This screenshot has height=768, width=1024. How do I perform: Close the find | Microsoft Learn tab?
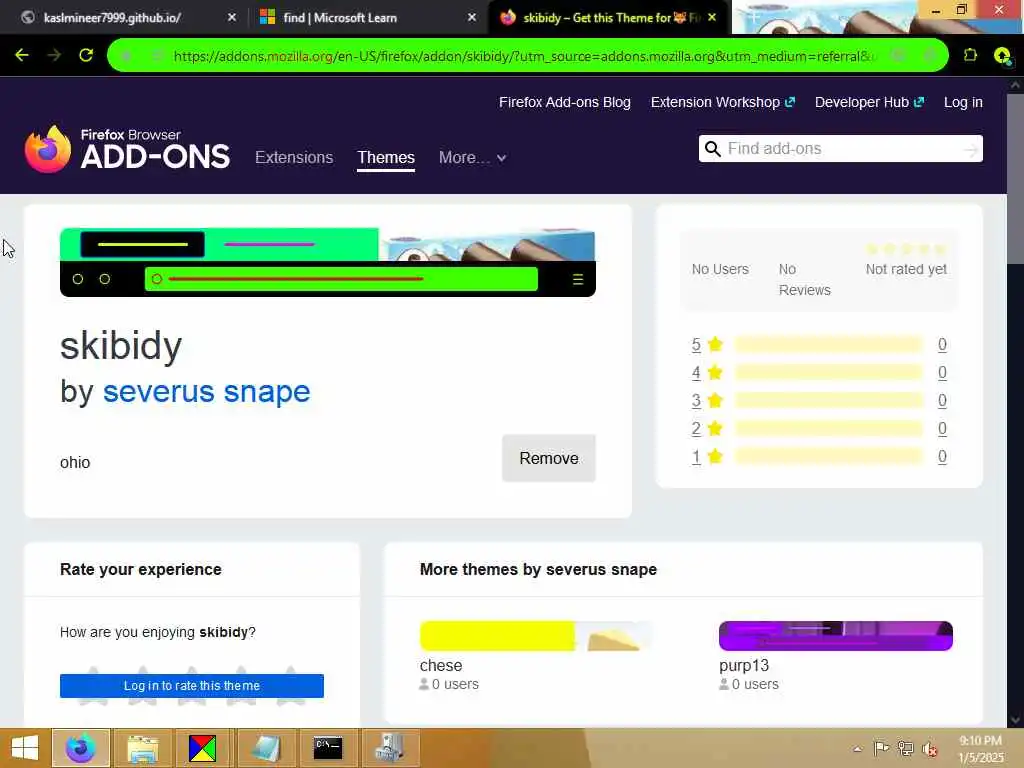click(x=472, y=18)
